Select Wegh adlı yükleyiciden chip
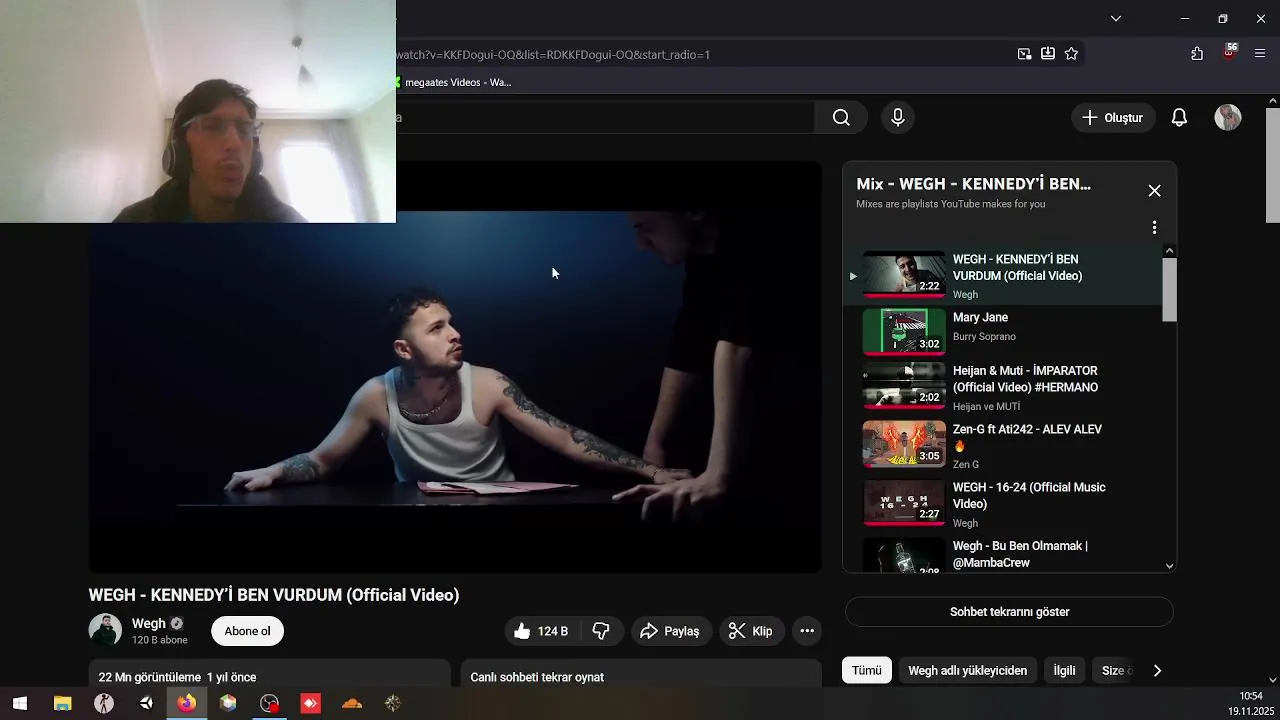The width and height of the screenshot is (1280, 720). [967, 671]
